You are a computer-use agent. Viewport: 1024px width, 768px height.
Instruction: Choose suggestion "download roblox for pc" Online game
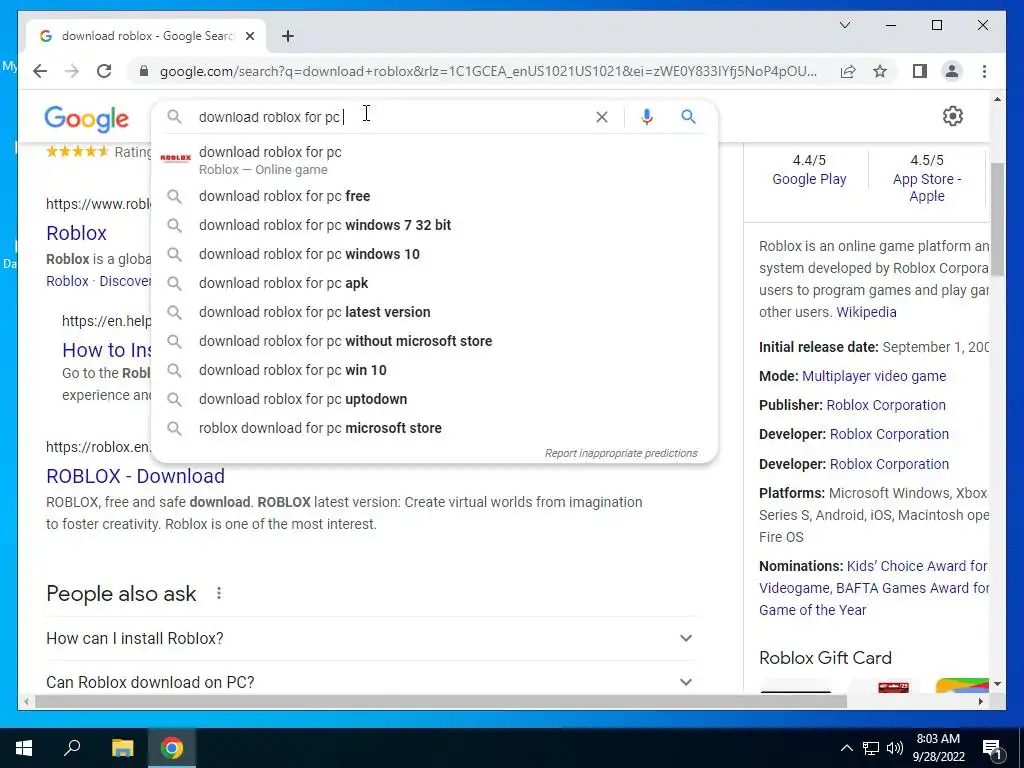coord(434,160)
